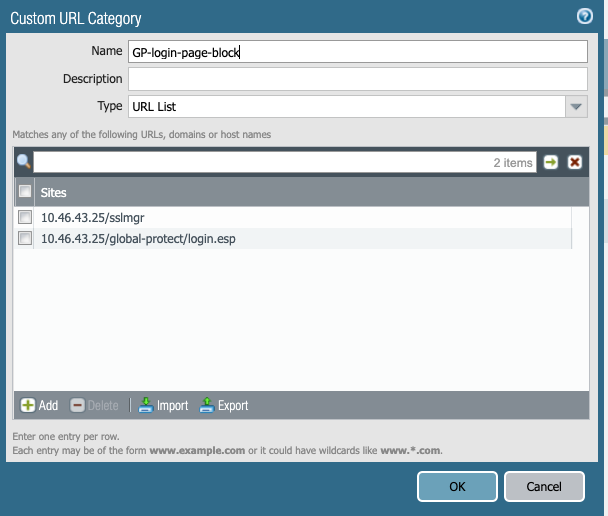Cancel the Custom URL Category dialog

[544, 487]
